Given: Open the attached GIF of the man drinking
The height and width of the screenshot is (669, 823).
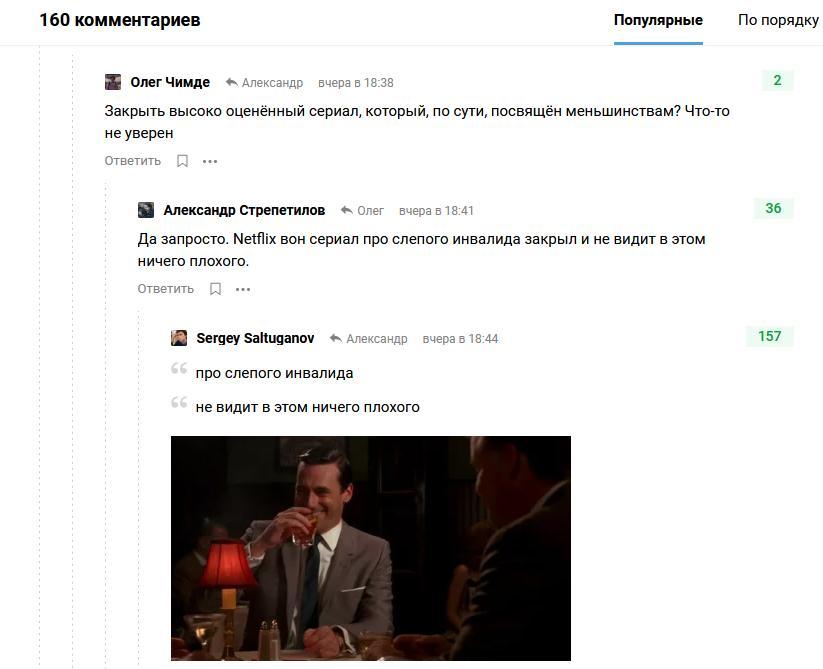Looking at the screenshot, I should pos(371,548).
